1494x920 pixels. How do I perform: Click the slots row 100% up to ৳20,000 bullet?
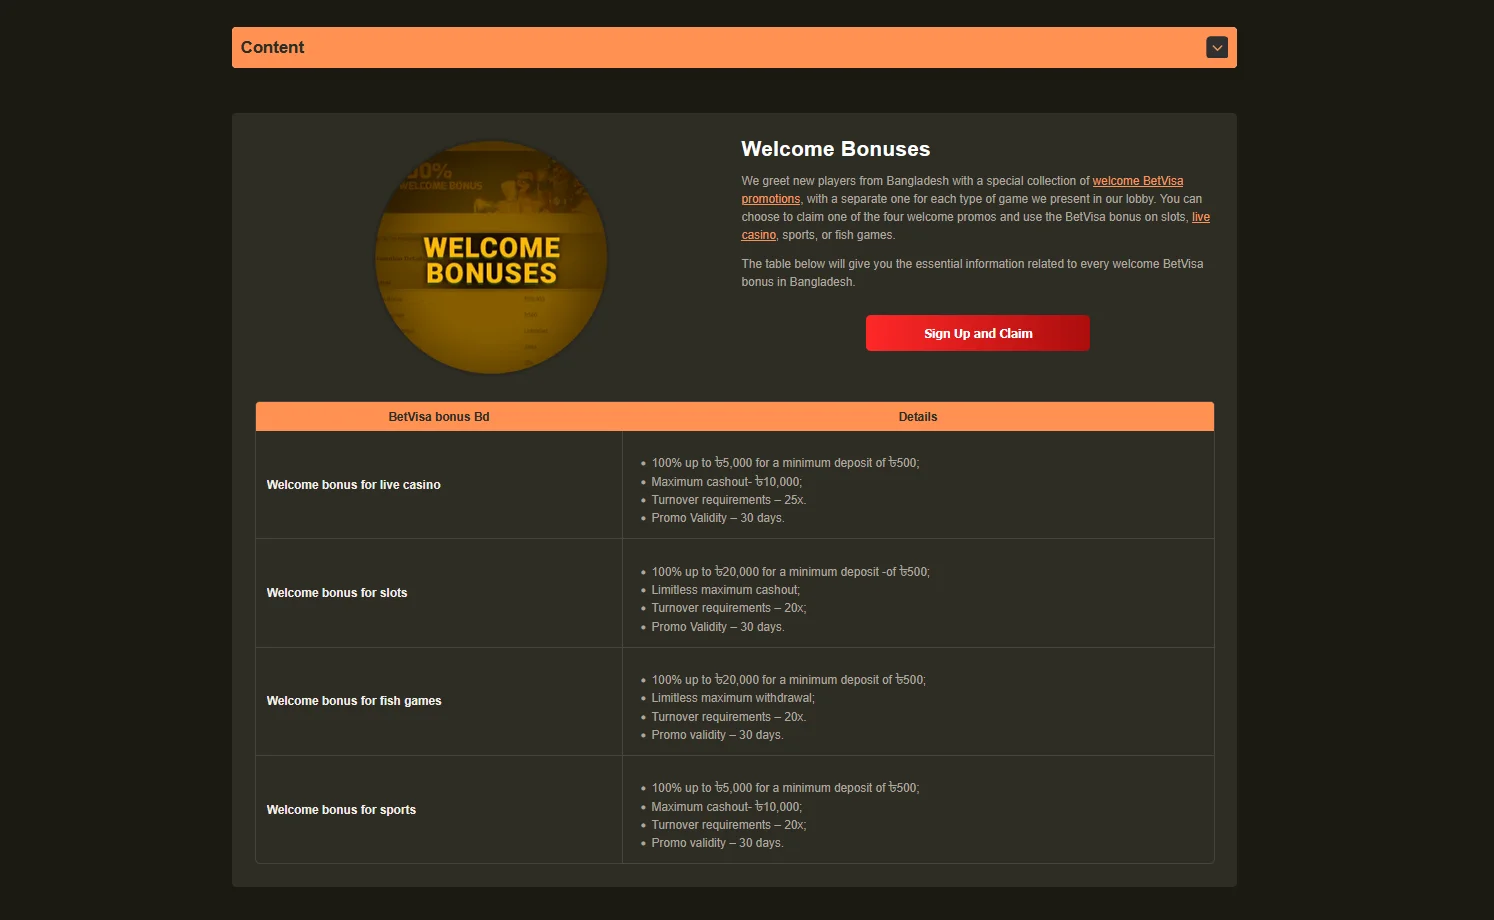pyautogui.click(x=790, y=572)
